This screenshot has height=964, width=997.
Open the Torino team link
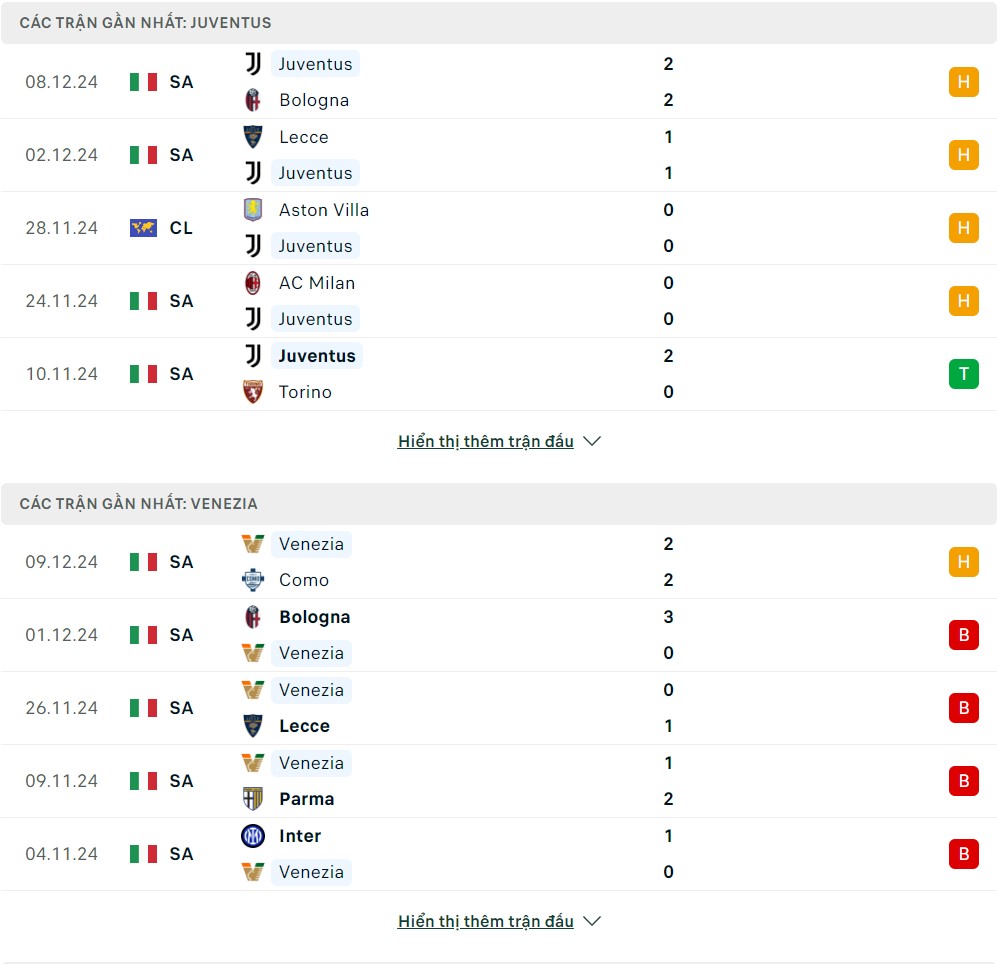tap(305, 392)
